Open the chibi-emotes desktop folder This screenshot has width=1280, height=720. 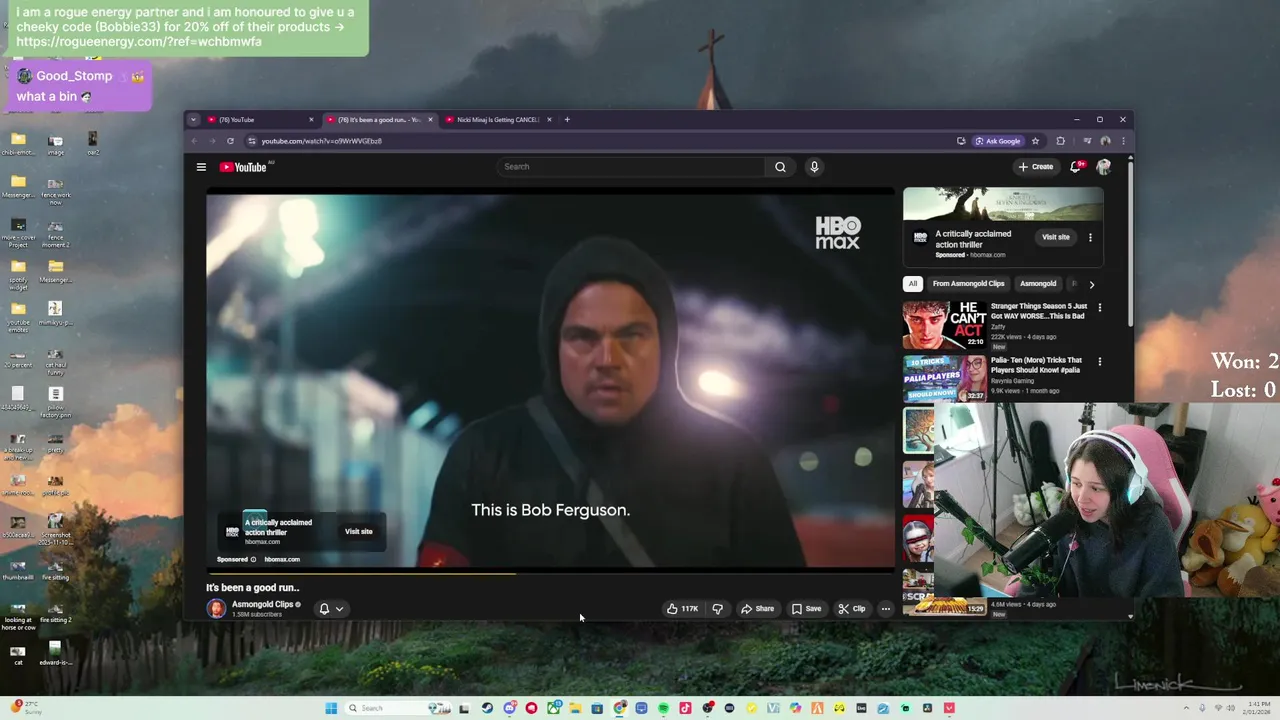click(x=18, y=144)
